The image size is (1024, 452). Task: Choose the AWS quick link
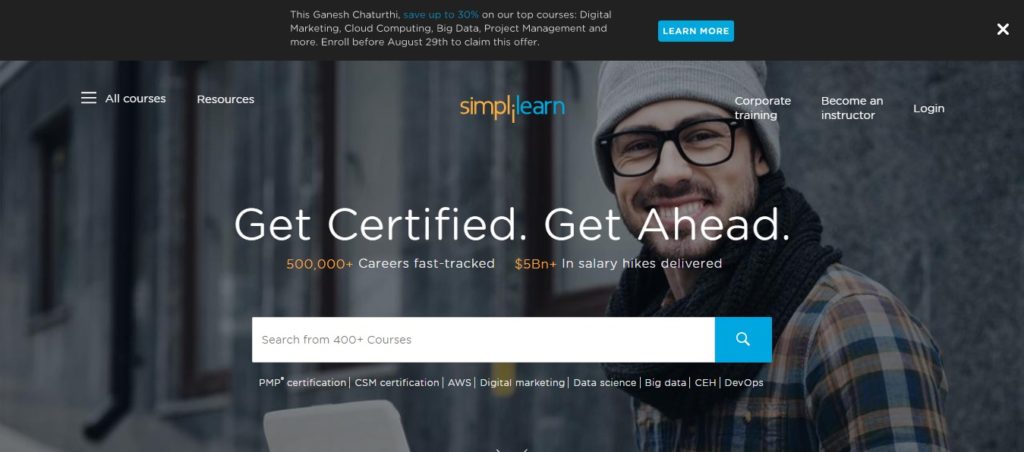[x=459, y=383]
